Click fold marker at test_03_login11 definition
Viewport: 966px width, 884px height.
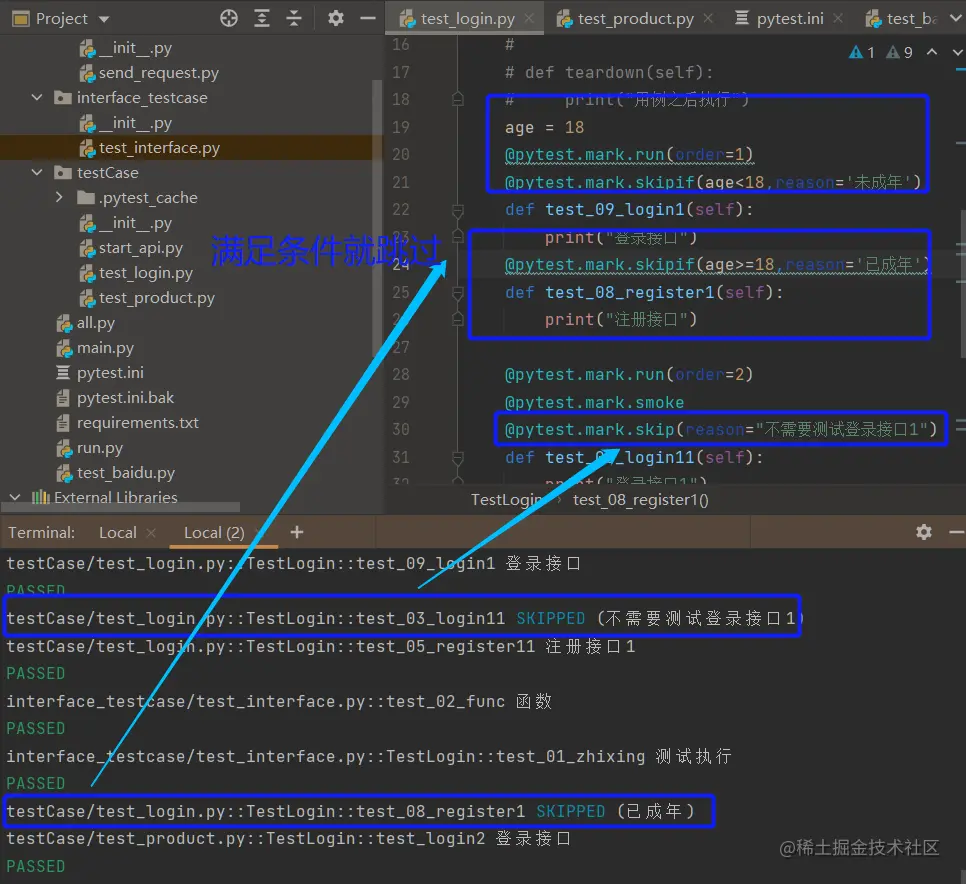coord(458,458)
